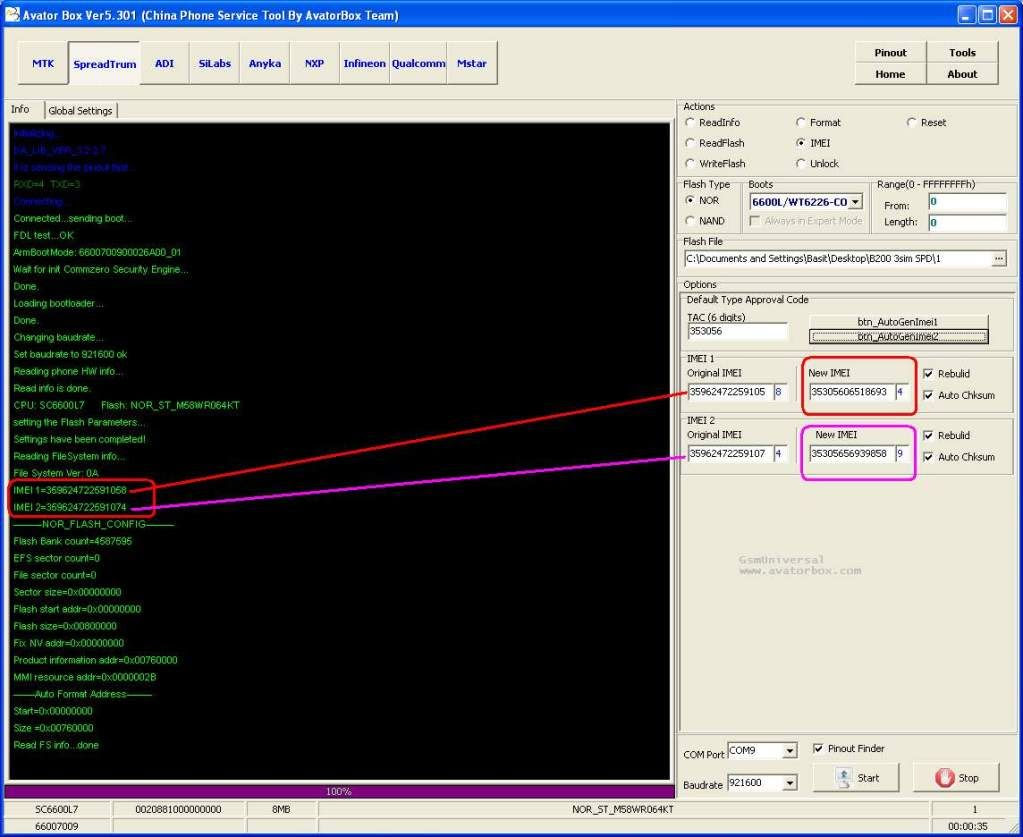Click status bar entry 8MB
The image size is (1023, 837).
click(281, 810)
